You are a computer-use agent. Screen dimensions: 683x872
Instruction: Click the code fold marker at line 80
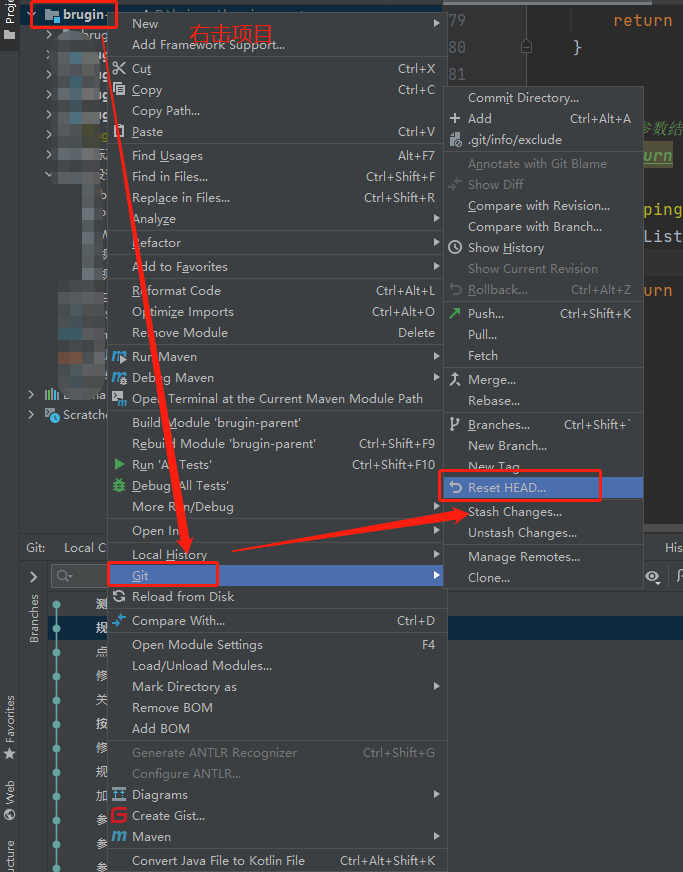tap(526, 46)
